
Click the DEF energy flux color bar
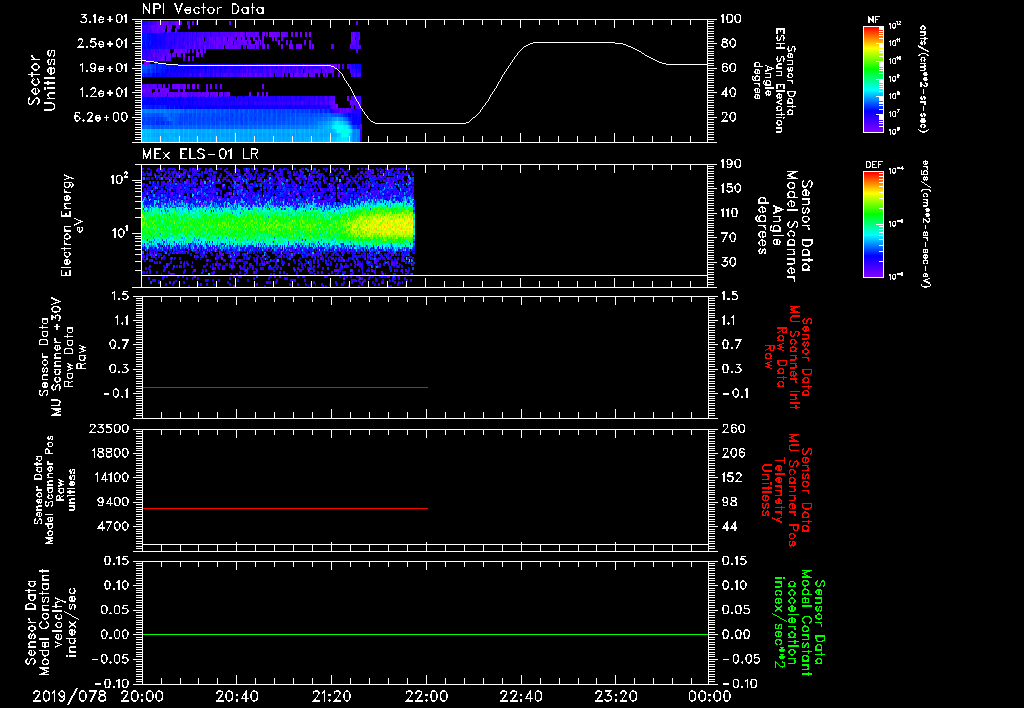[x=873, y=224]
